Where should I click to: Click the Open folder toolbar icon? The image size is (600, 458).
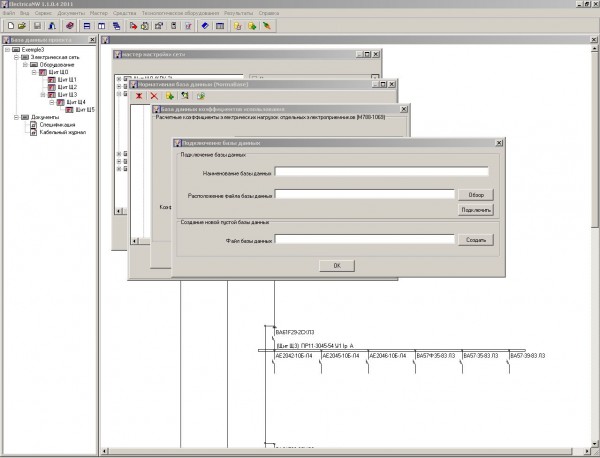[22, 24]
